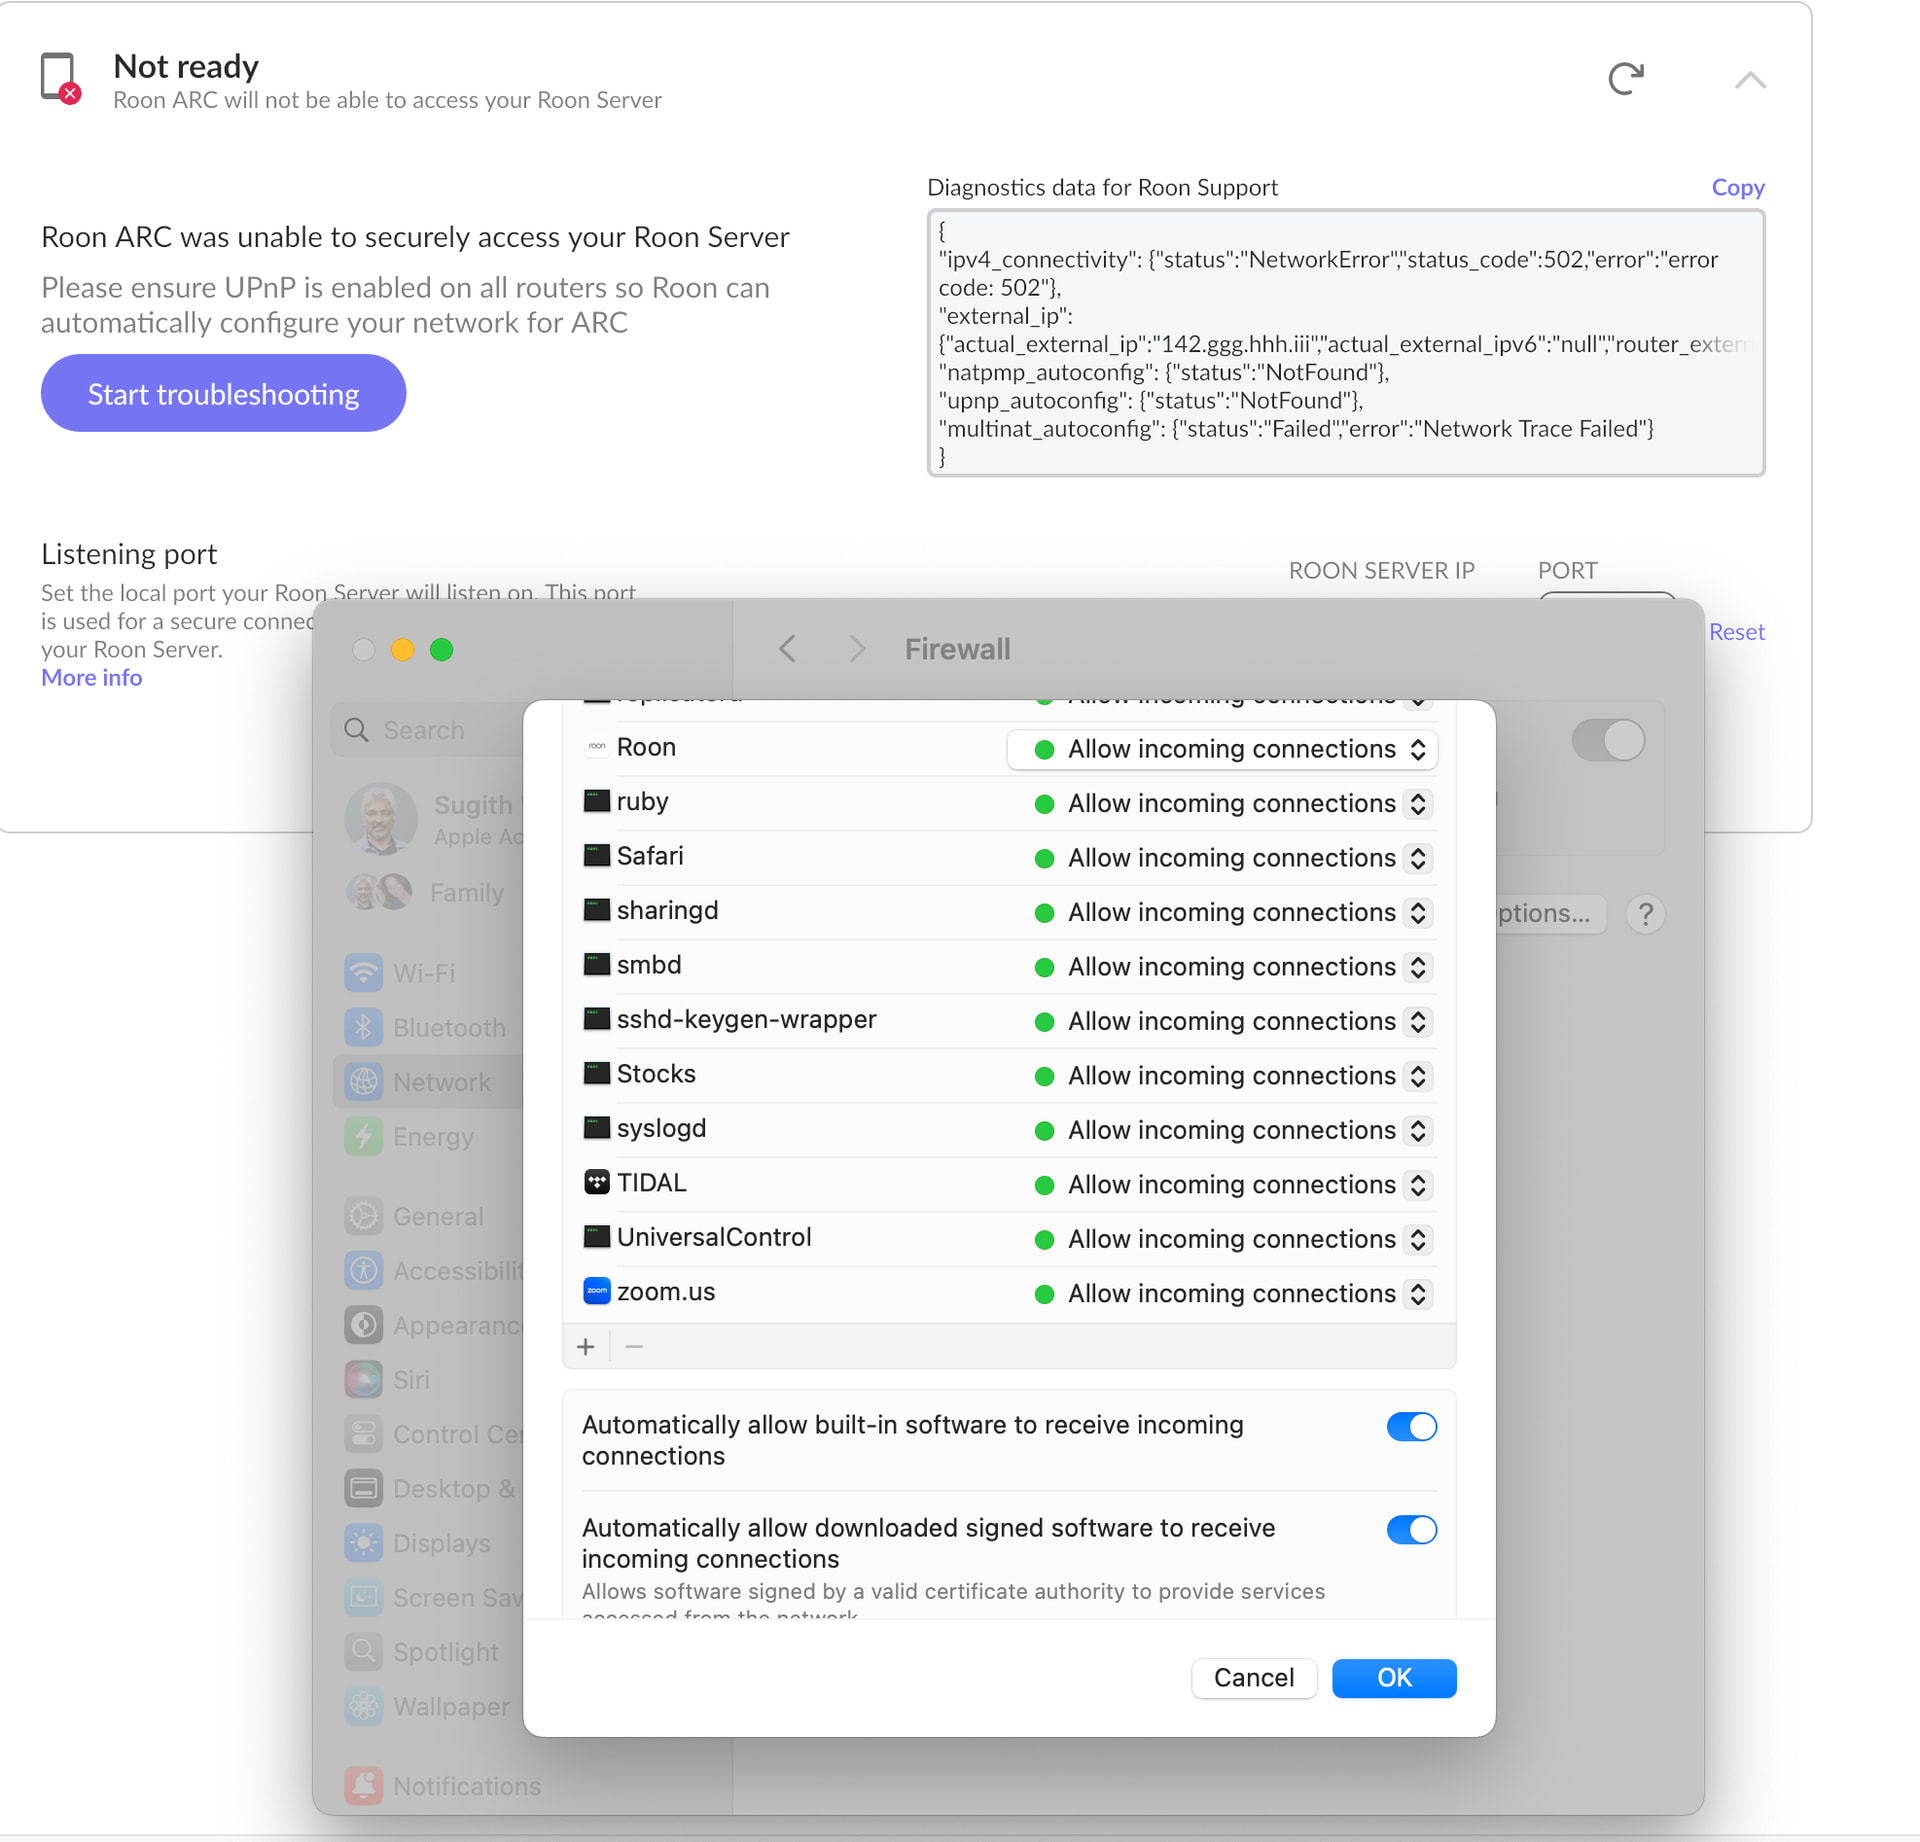The image size is (1920, 1842).
Task: Open Safari incoming connections dropdown
Action: [x=1232, y=858]
